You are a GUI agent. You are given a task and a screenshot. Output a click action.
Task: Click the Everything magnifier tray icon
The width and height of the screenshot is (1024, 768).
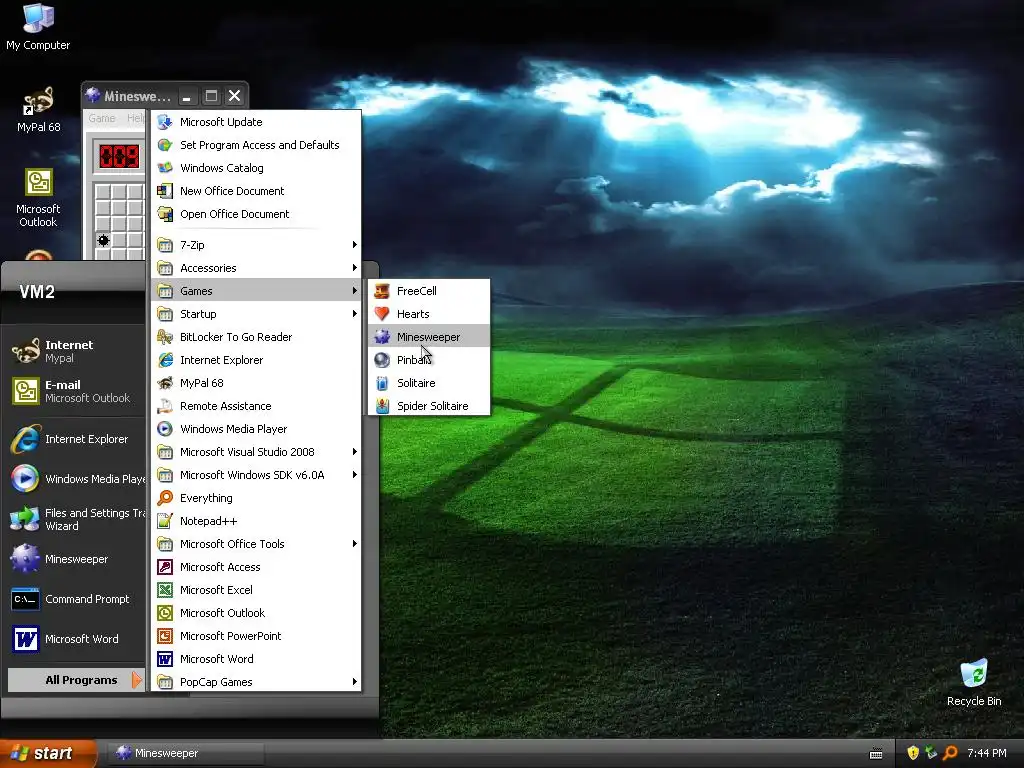[950, 753]
